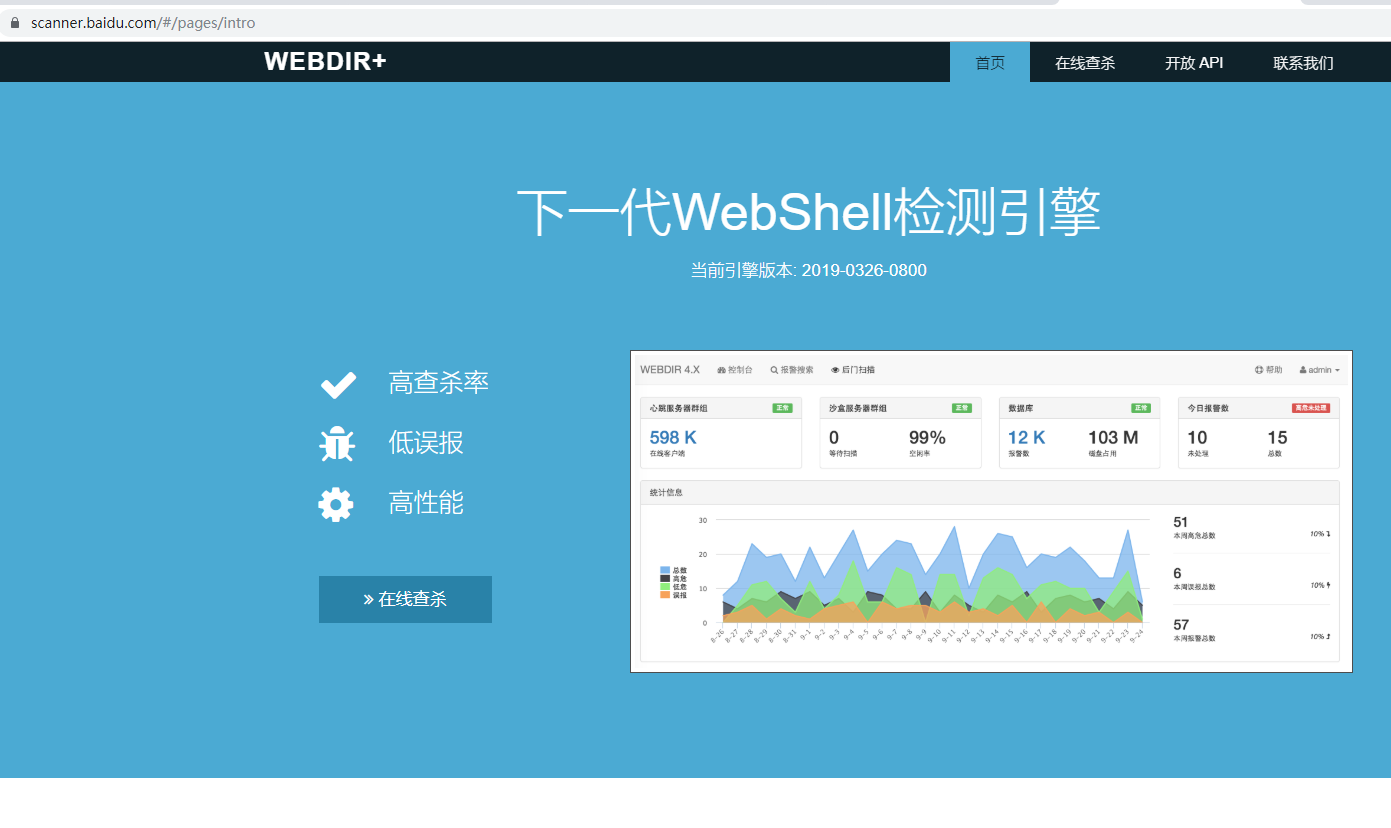The height and width of the screenshot is (828, 1391).
Task: Click the gear icon beside 高性能
Action: pos(336,503)
